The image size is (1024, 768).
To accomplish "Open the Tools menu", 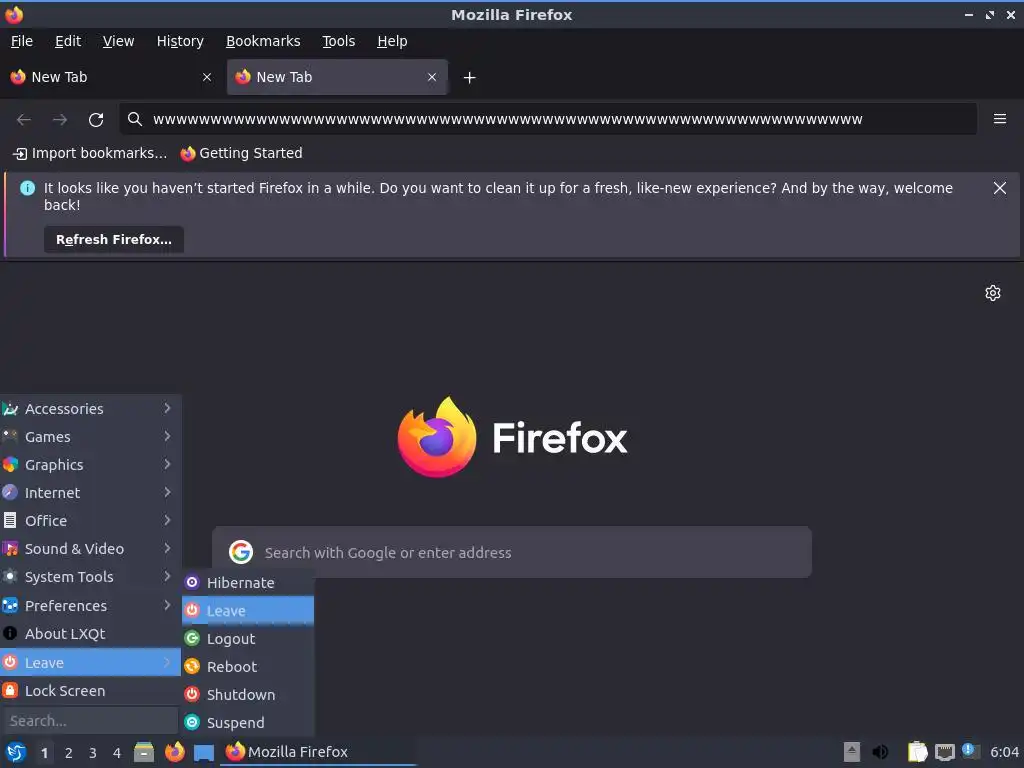I will 338,41.
